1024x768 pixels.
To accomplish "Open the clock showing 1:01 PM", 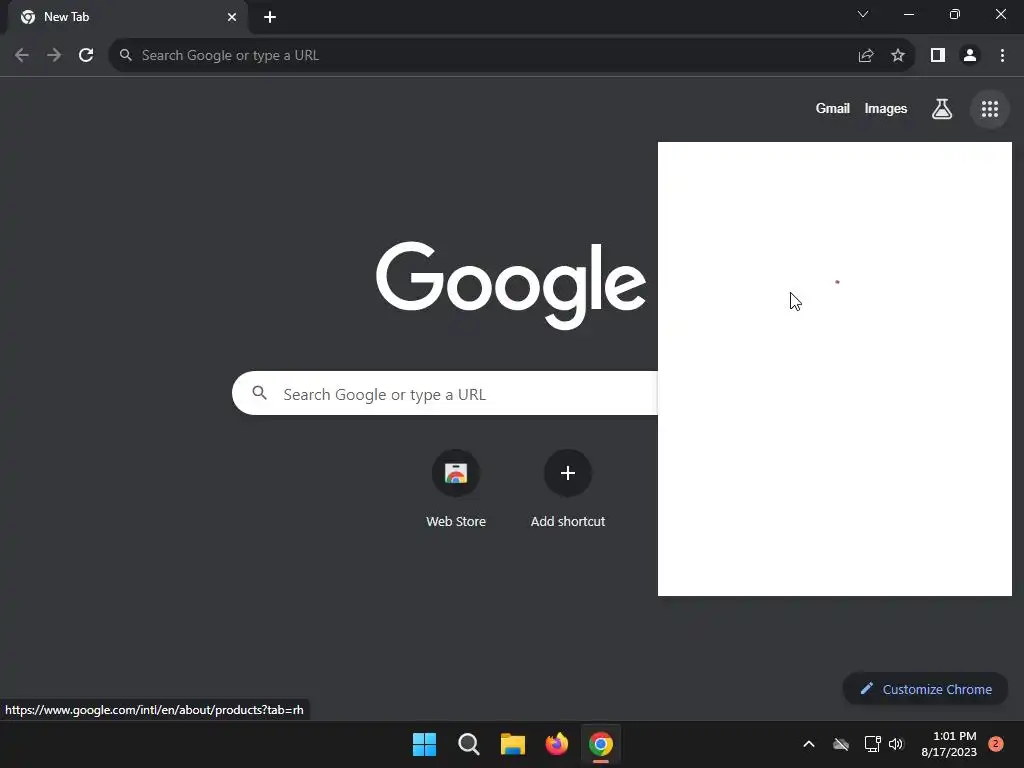I will point(949,744).
